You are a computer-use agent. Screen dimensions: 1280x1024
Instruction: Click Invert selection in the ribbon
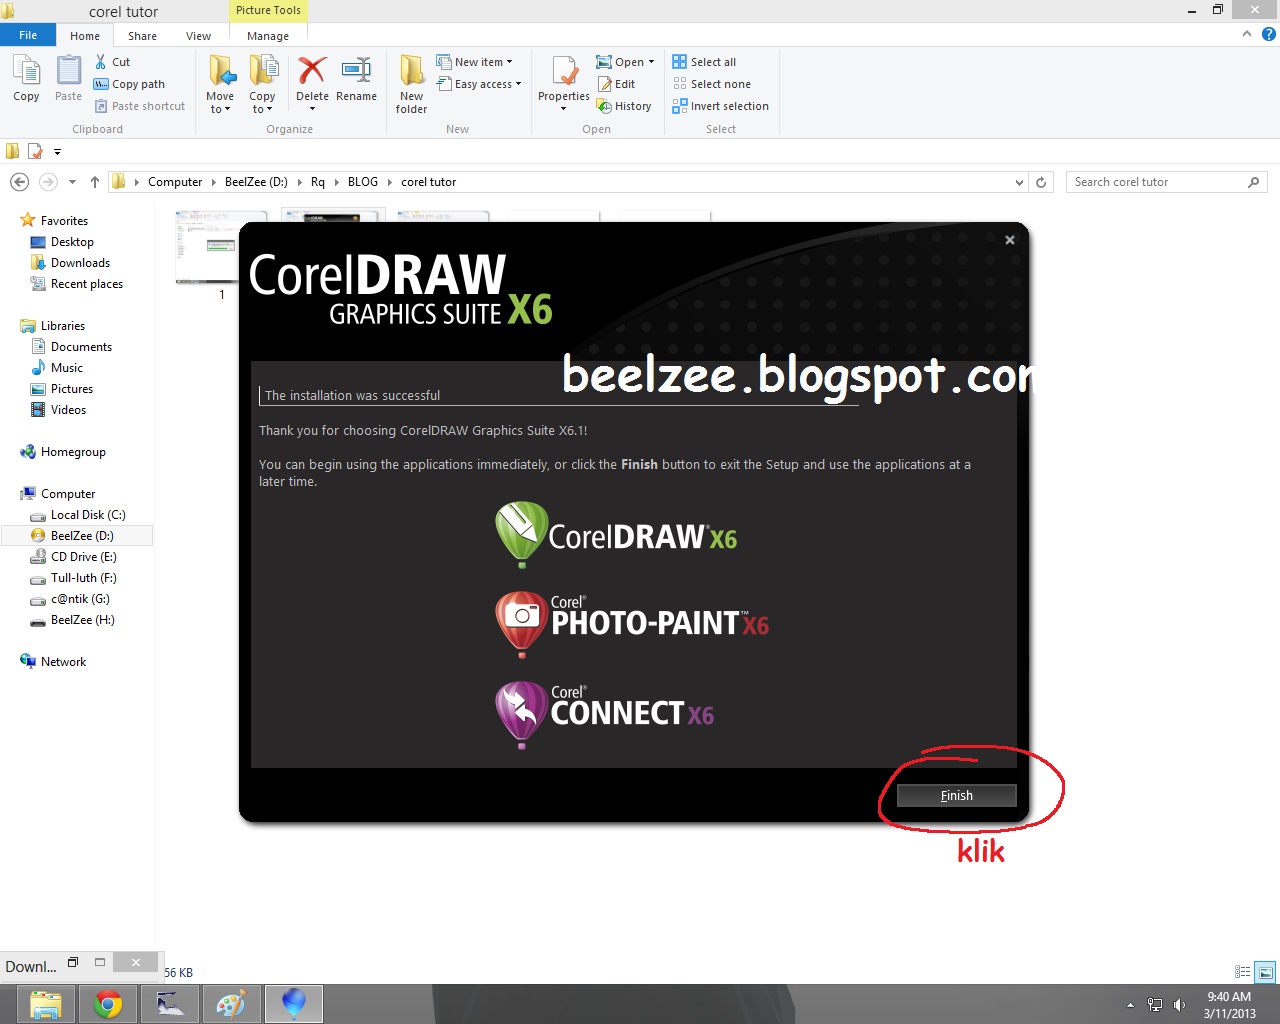point(721,106)
